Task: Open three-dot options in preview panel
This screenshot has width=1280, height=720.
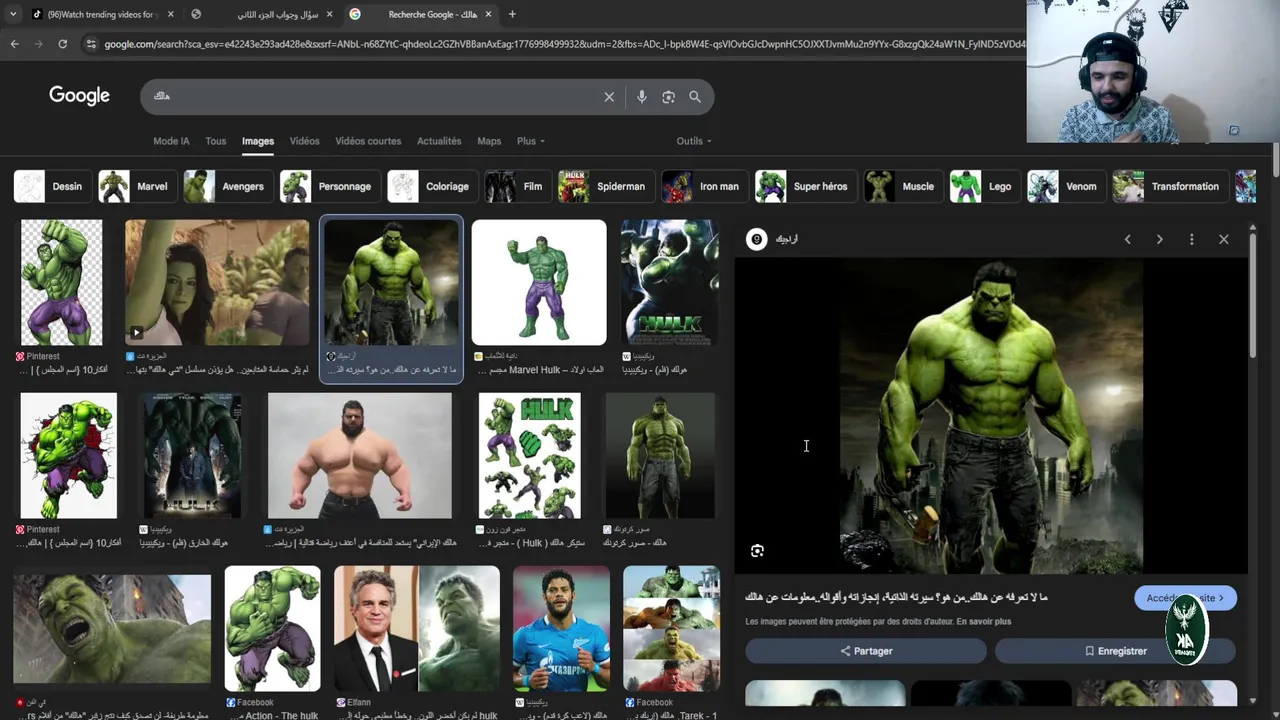Action: [1192, 239]
